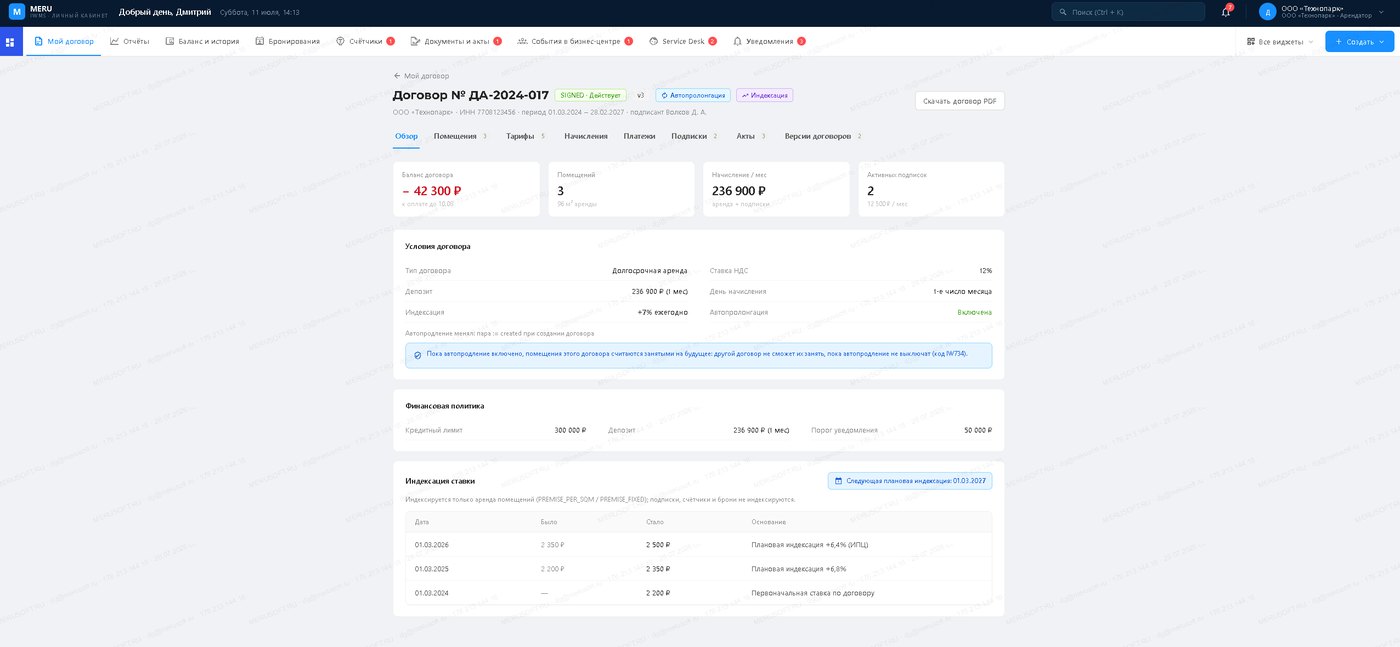Screen dimensions: 1400x647
Task: Open the ООО «Технопарк» account menu
Action: pos(1322,12)
